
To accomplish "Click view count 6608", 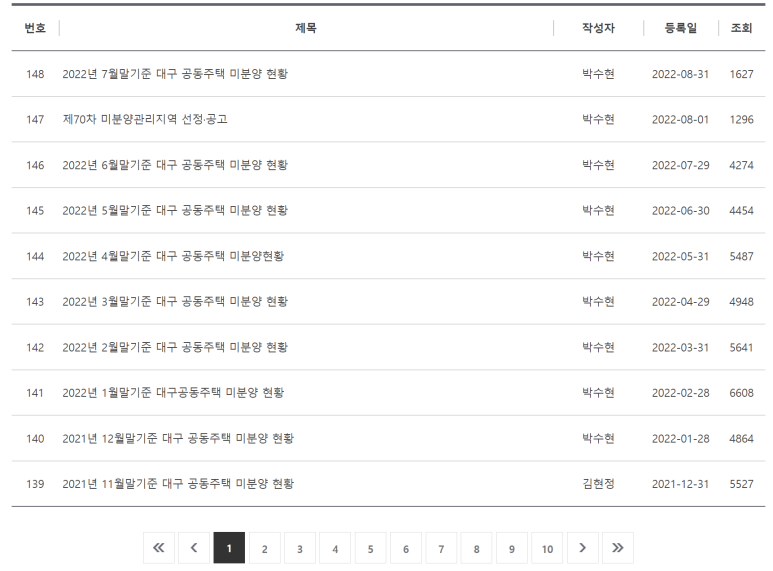I will (x=741, y=393).
